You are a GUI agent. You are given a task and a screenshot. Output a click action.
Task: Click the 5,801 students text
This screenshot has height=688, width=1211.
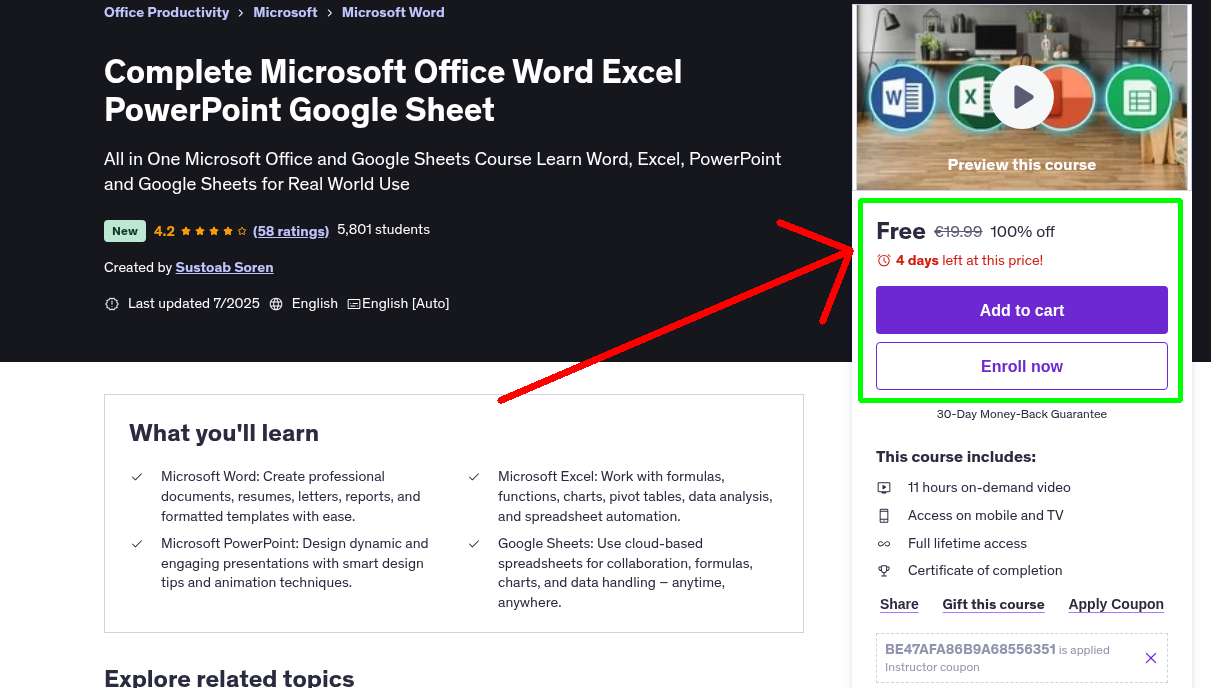tap(383, 229)
